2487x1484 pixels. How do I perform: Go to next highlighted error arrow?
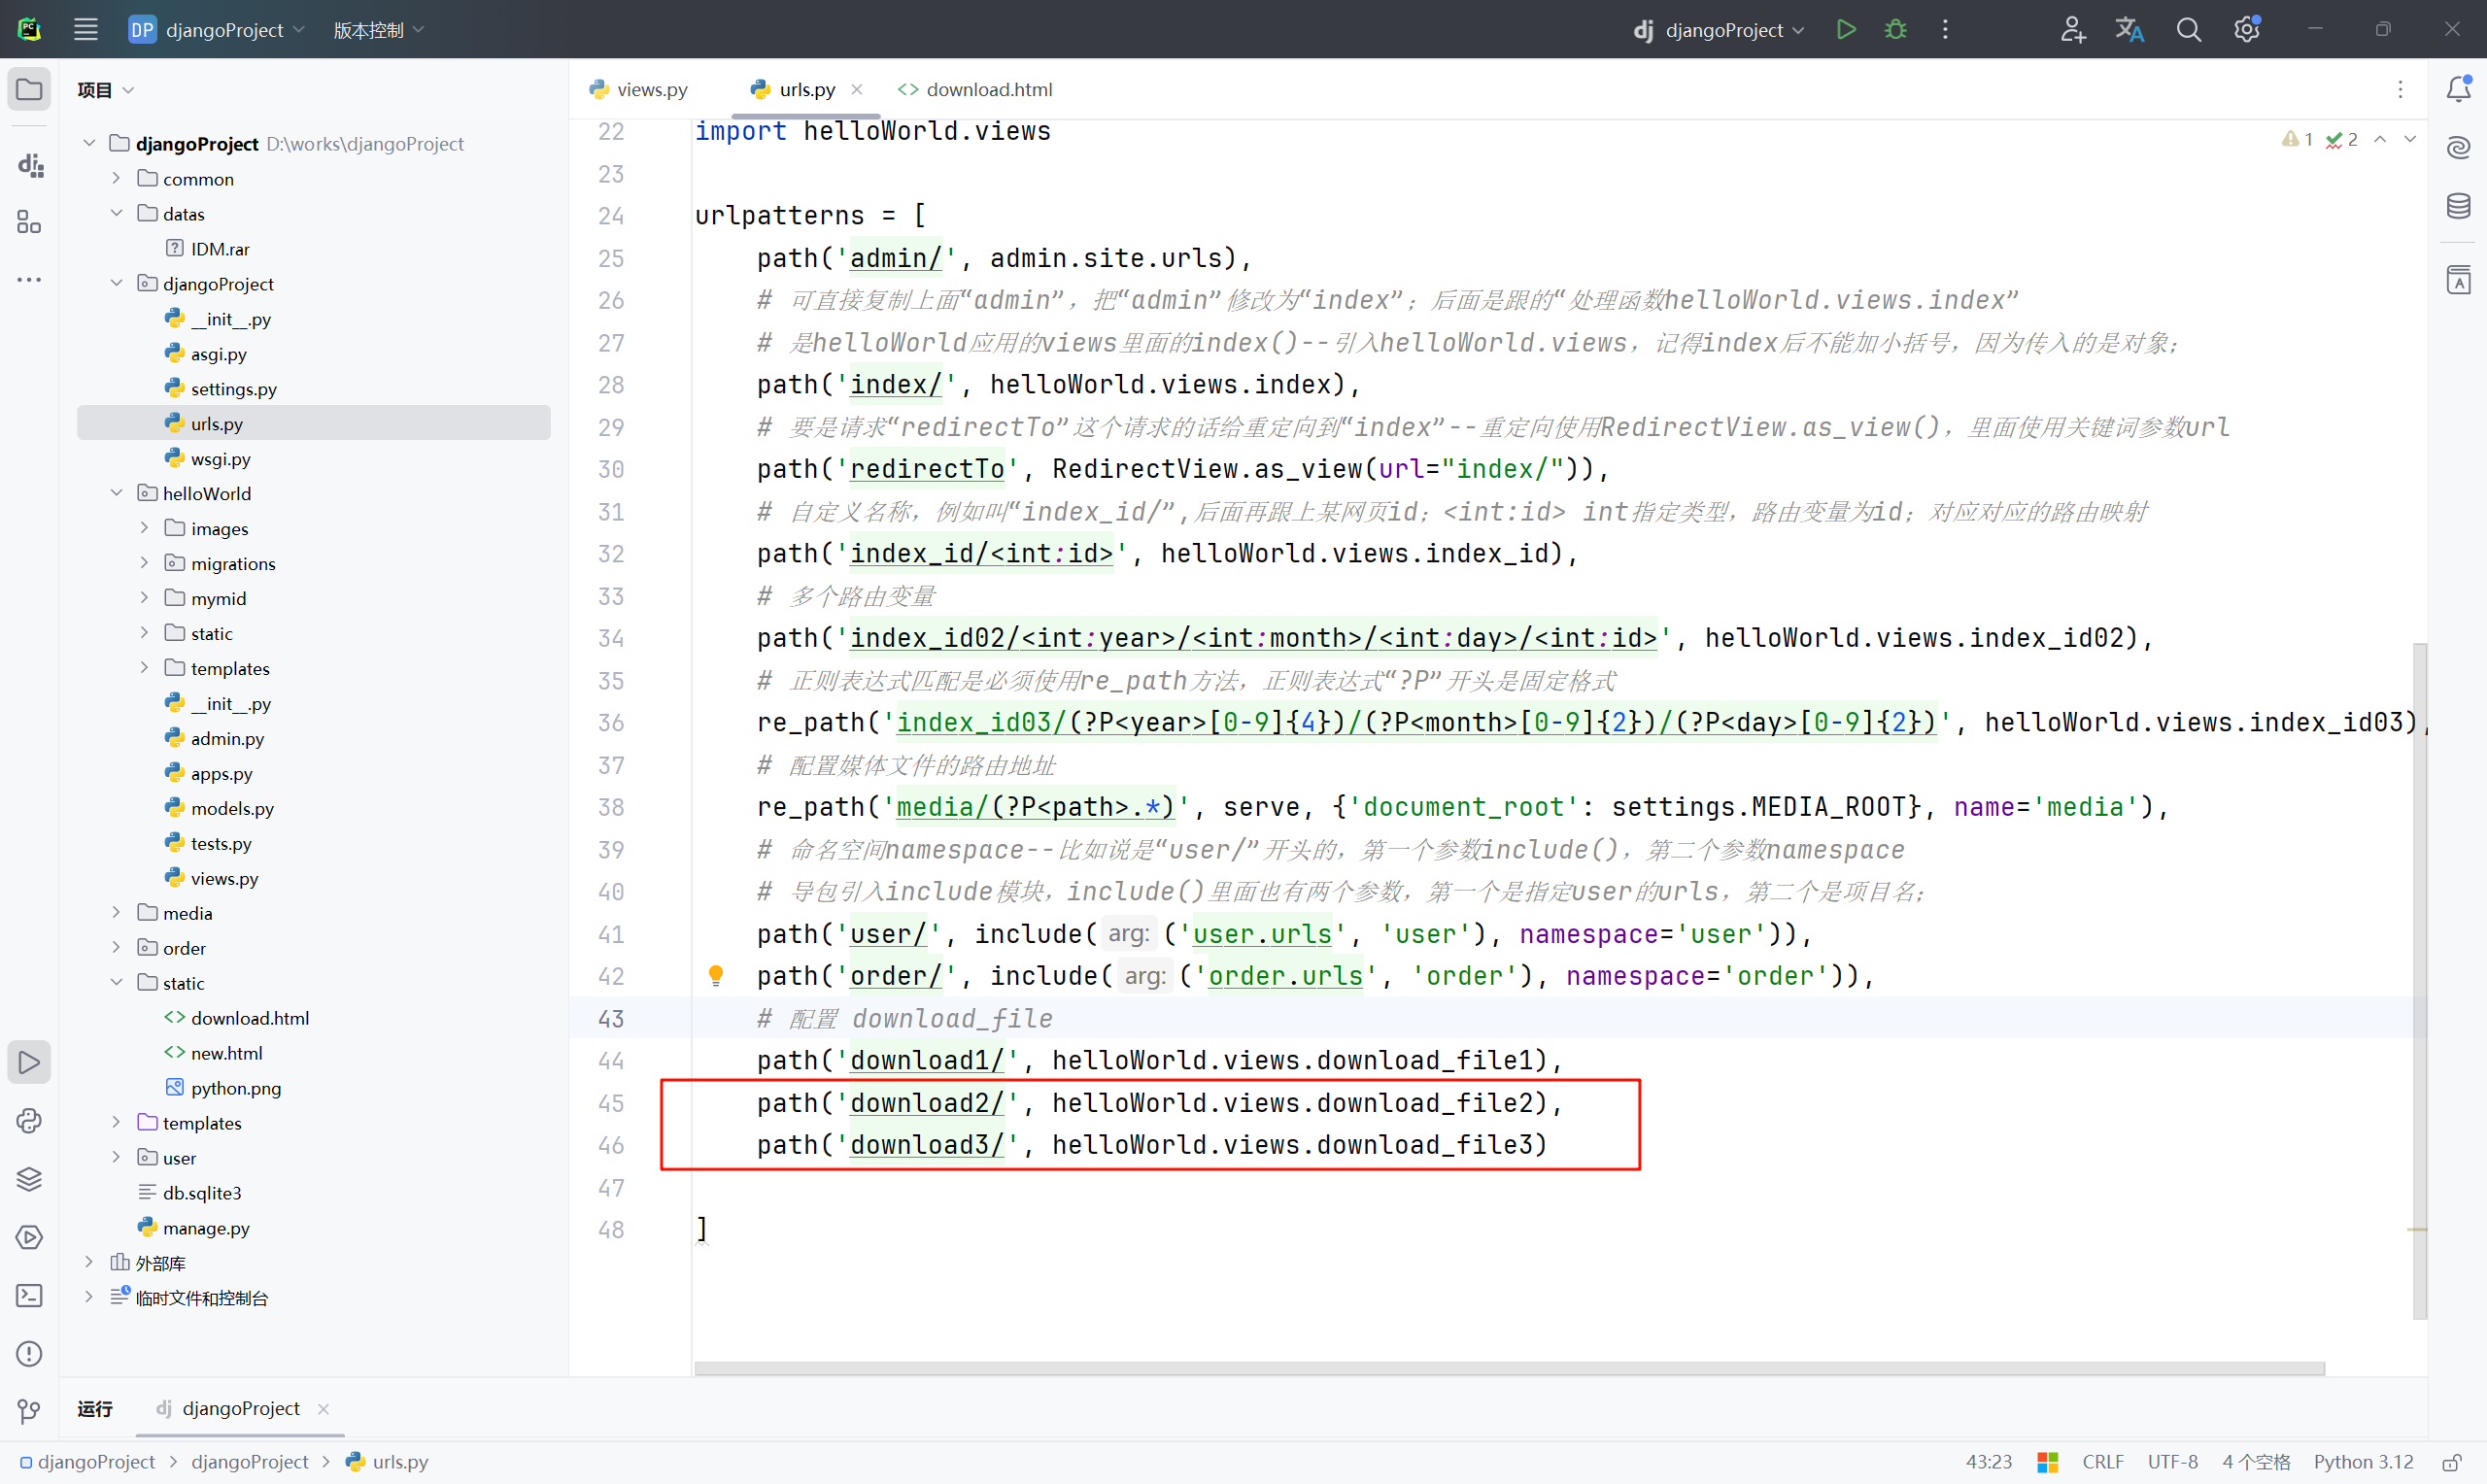click(x=2410, y=139)
